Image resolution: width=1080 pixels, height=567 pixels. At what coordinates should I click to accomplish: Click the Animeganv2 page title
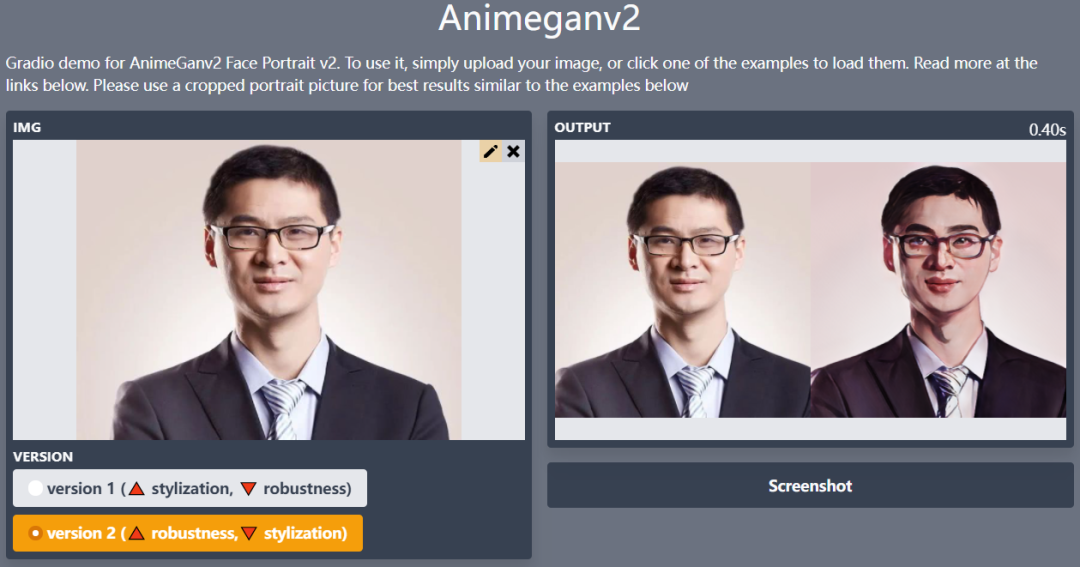point(539,18)
